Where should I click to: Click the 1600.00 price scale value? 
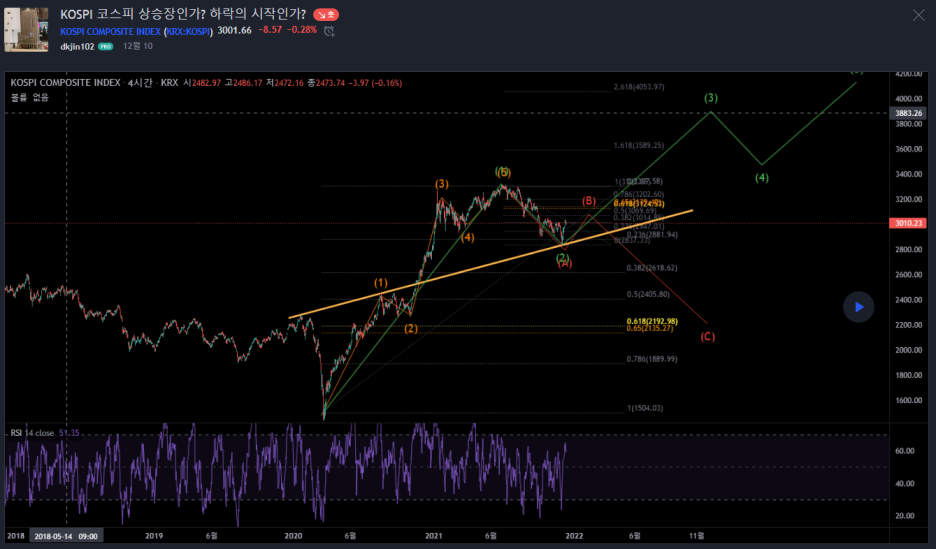pos(909,400)
